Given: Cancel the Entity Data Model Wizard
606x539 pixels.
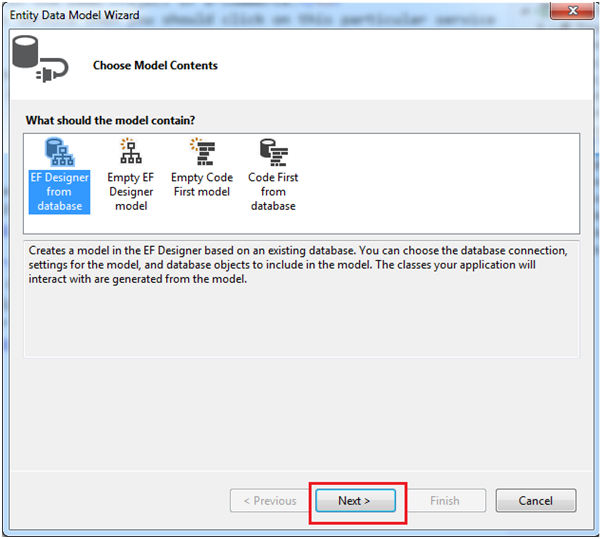Looking at the screenshot, I should (x=537, y=502).
